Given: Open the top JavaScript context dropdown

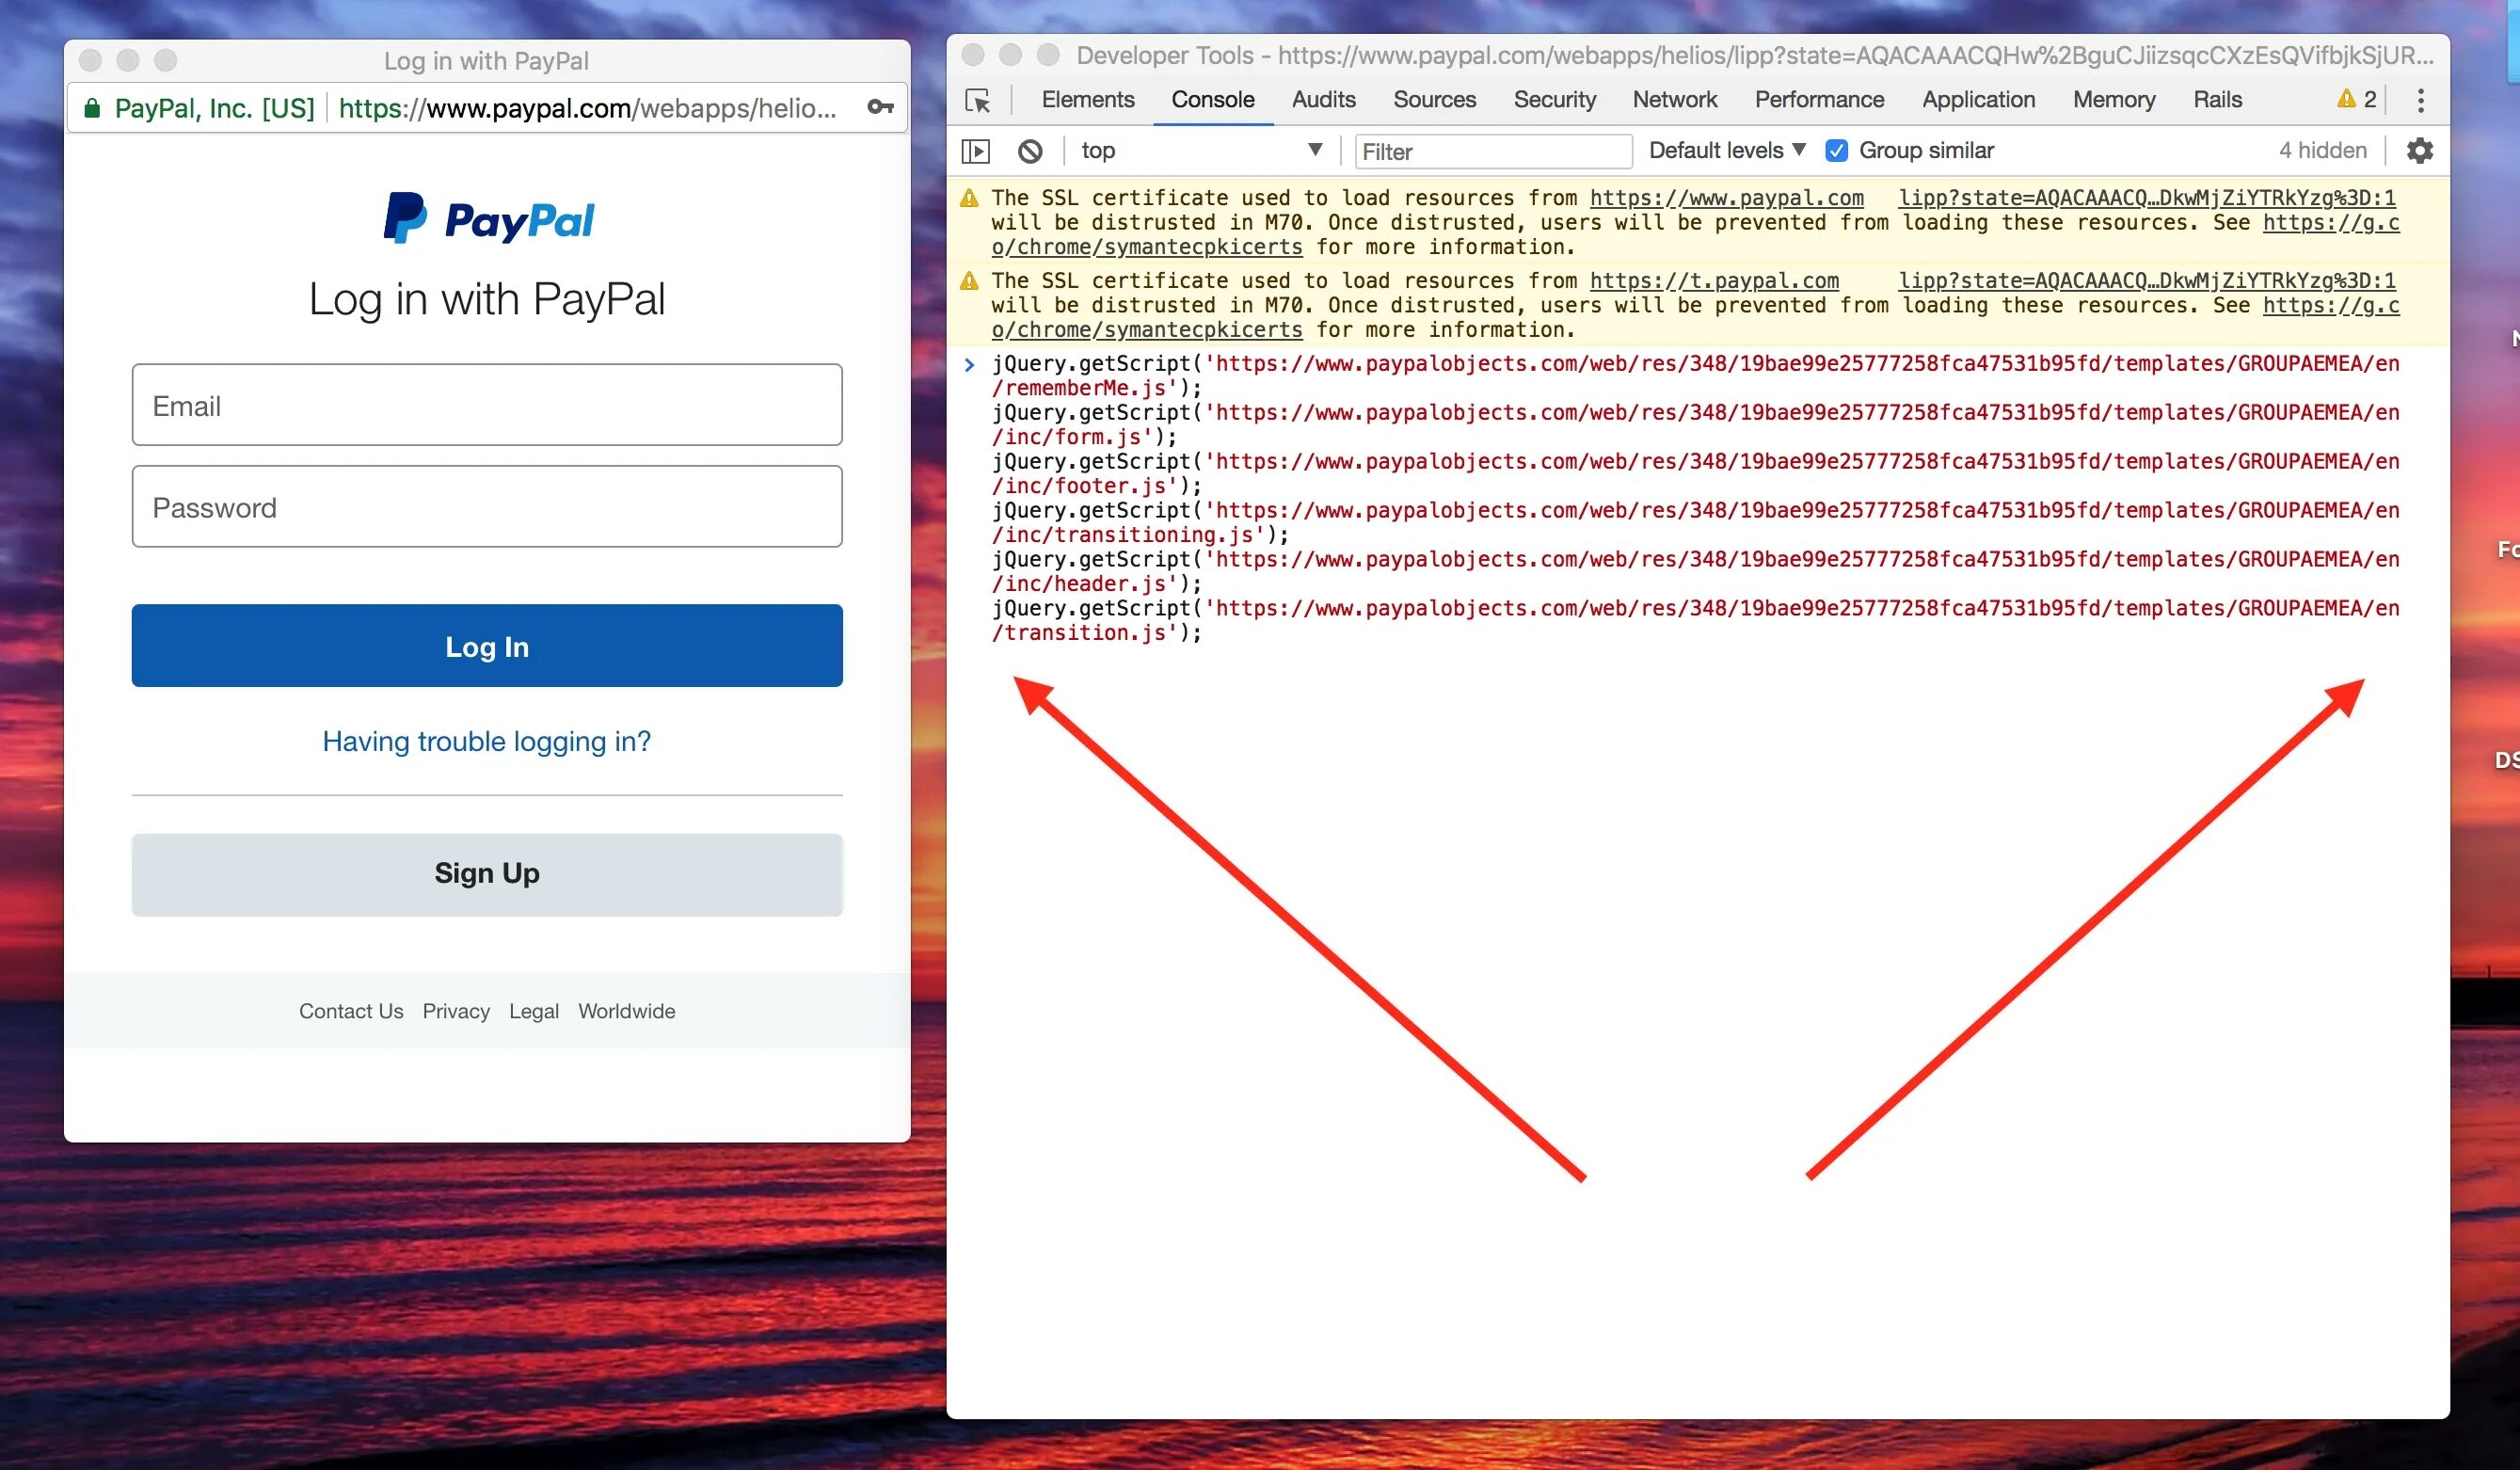Looking at the screenshot, I should pyautogui.click(x=1201, y=151).
